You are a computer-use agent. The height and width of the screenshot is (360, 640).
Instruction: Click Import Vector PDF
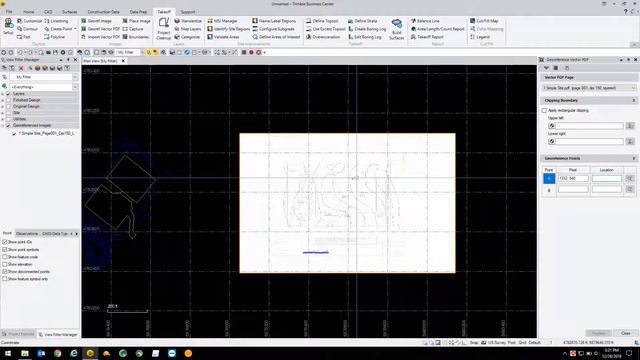[100, 37]
